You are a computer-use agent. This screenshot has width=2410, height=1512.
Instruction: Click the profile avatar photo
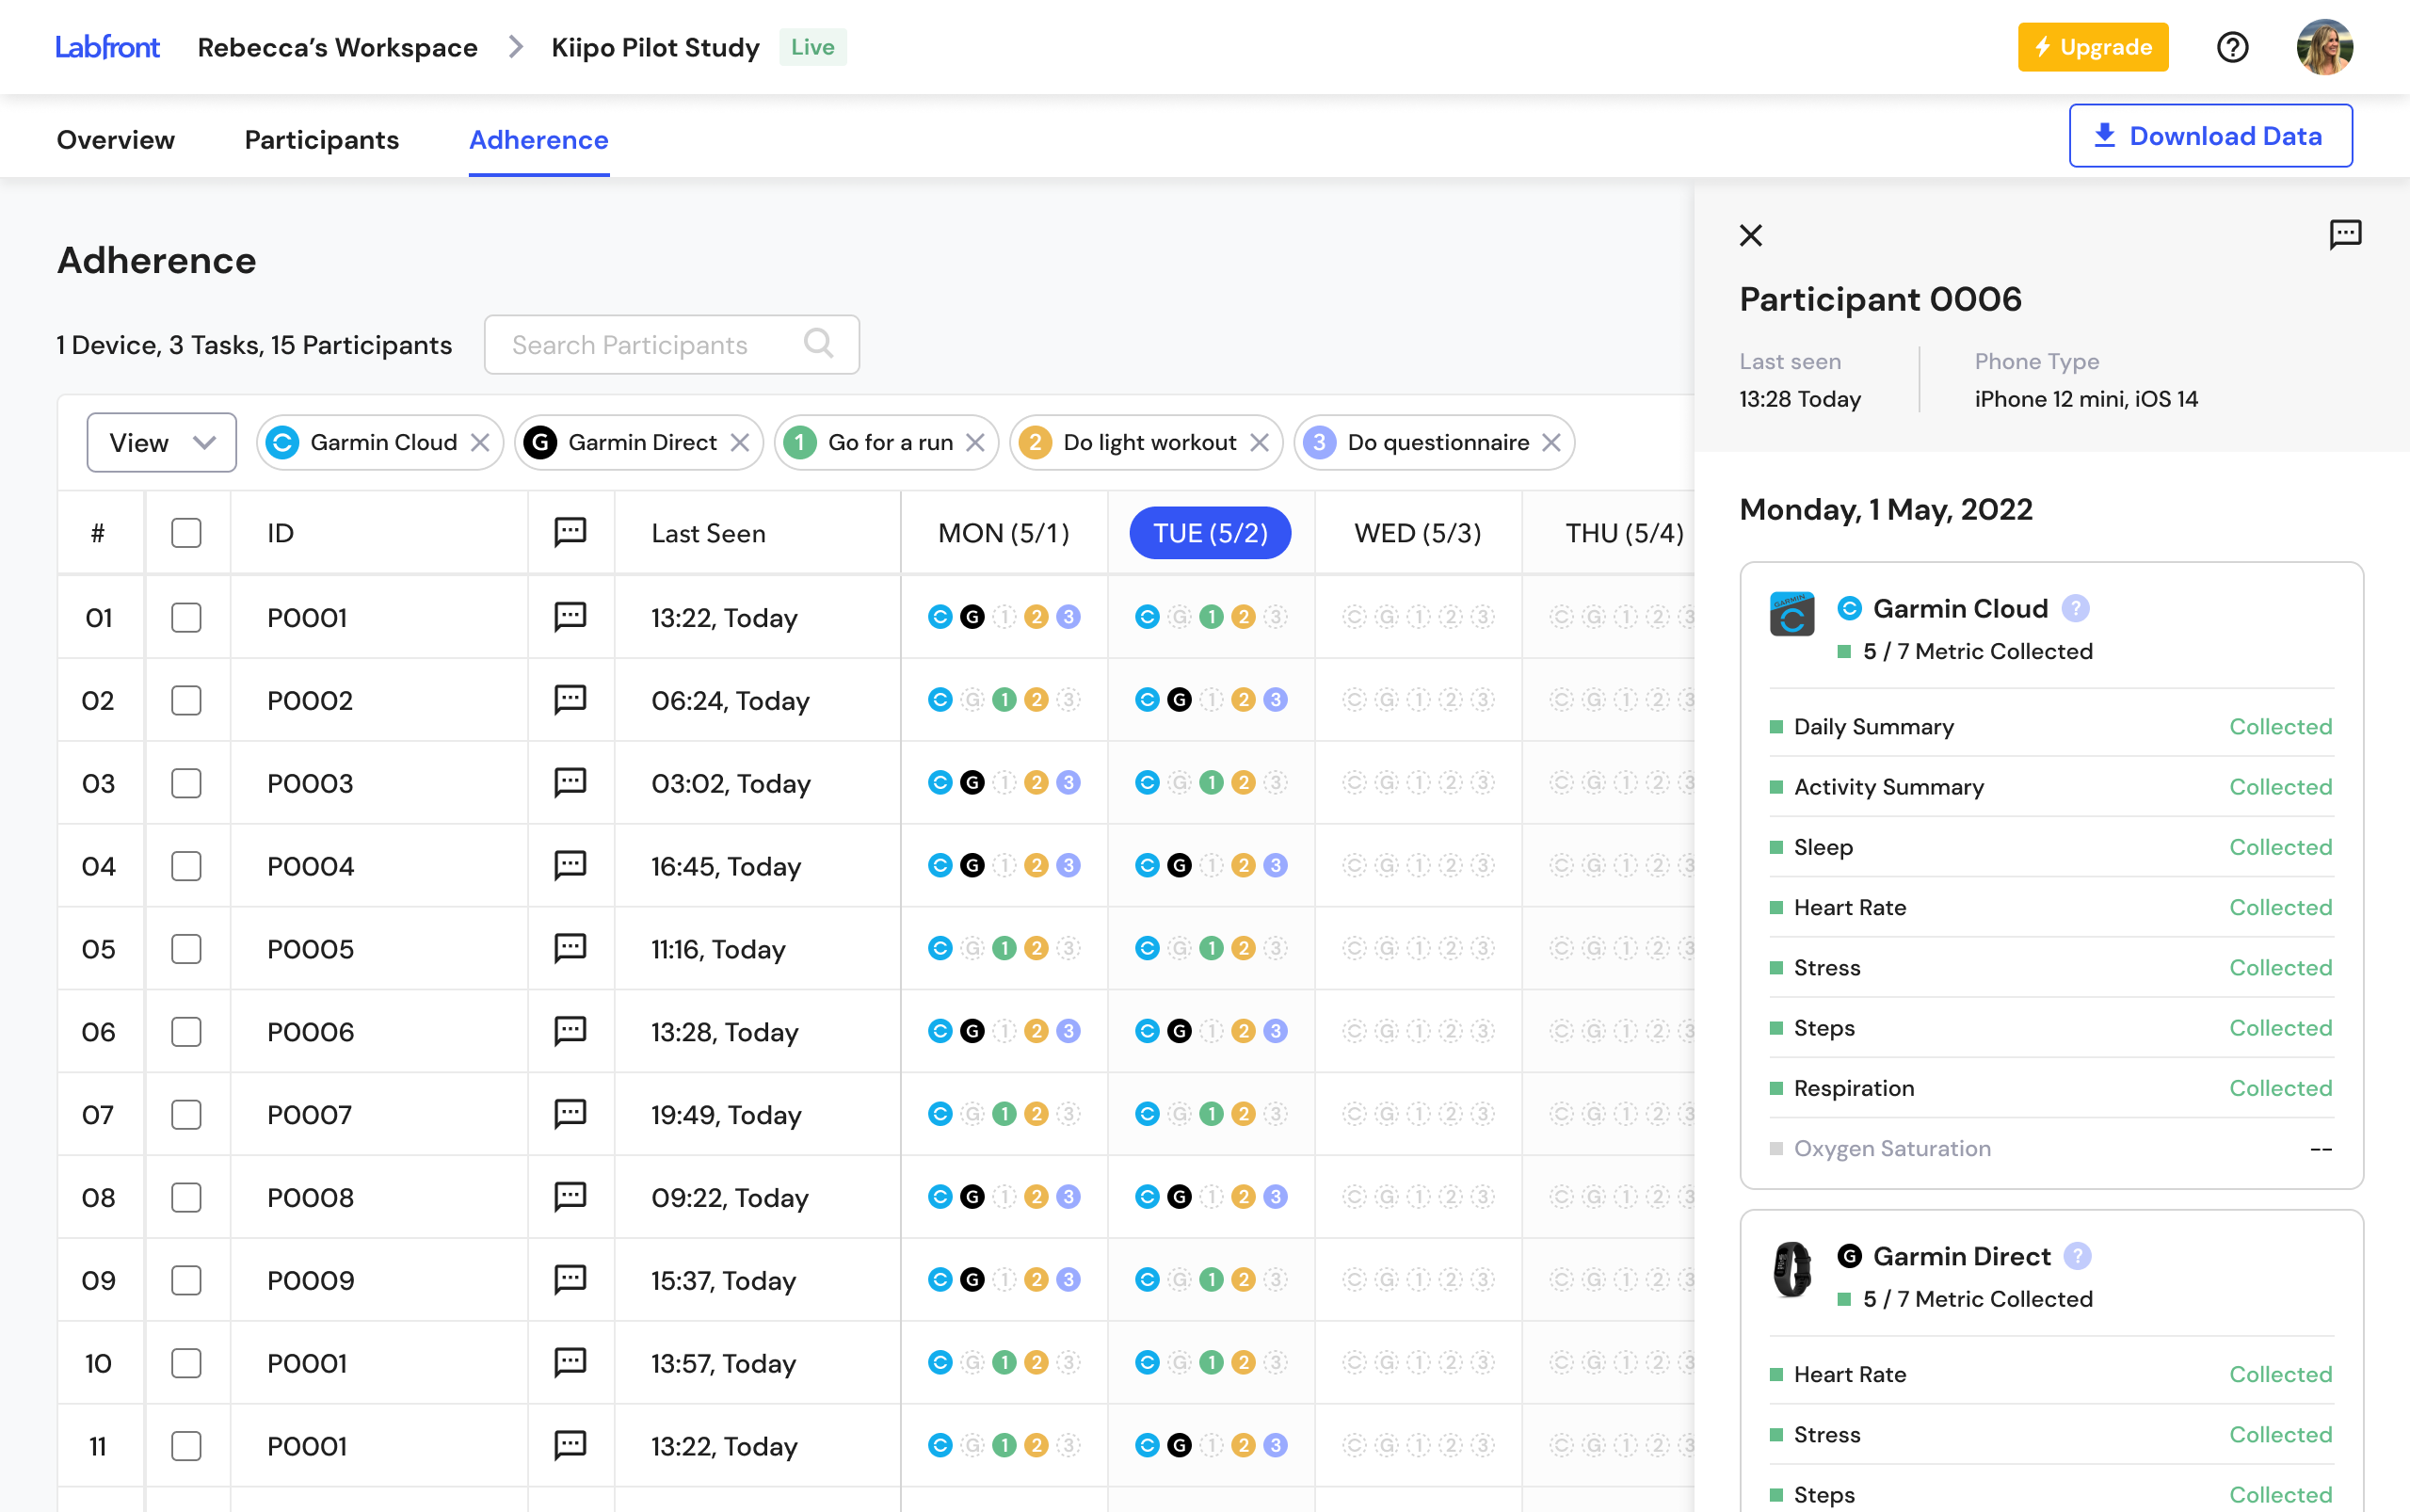(2326, 46)
